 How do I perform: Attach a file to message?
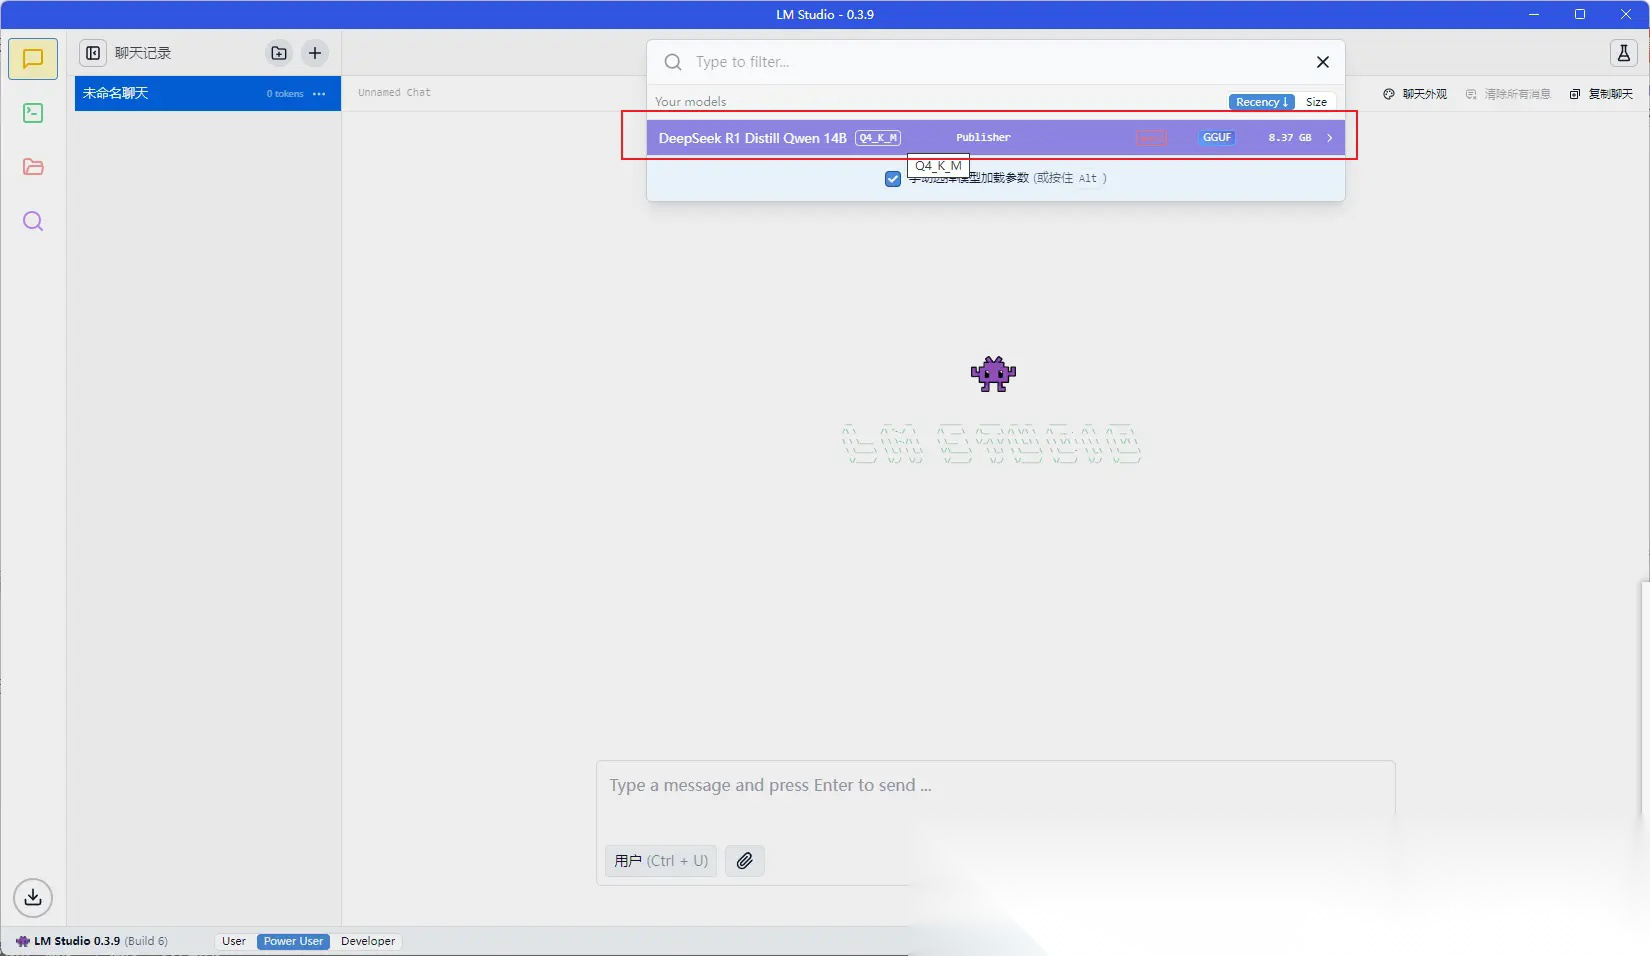click(745, 861)
